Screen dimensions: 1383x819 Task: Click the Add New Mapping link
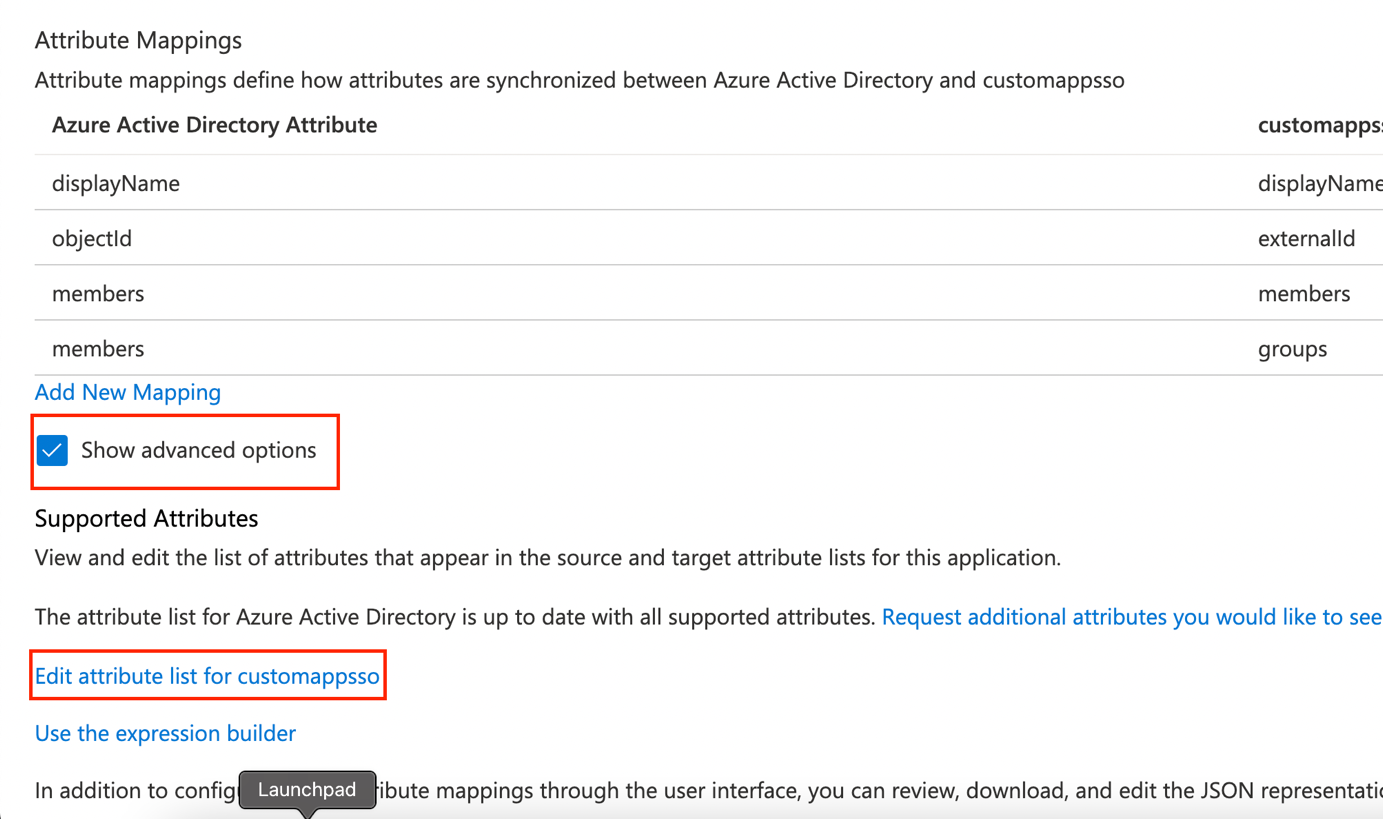(128, 392)
